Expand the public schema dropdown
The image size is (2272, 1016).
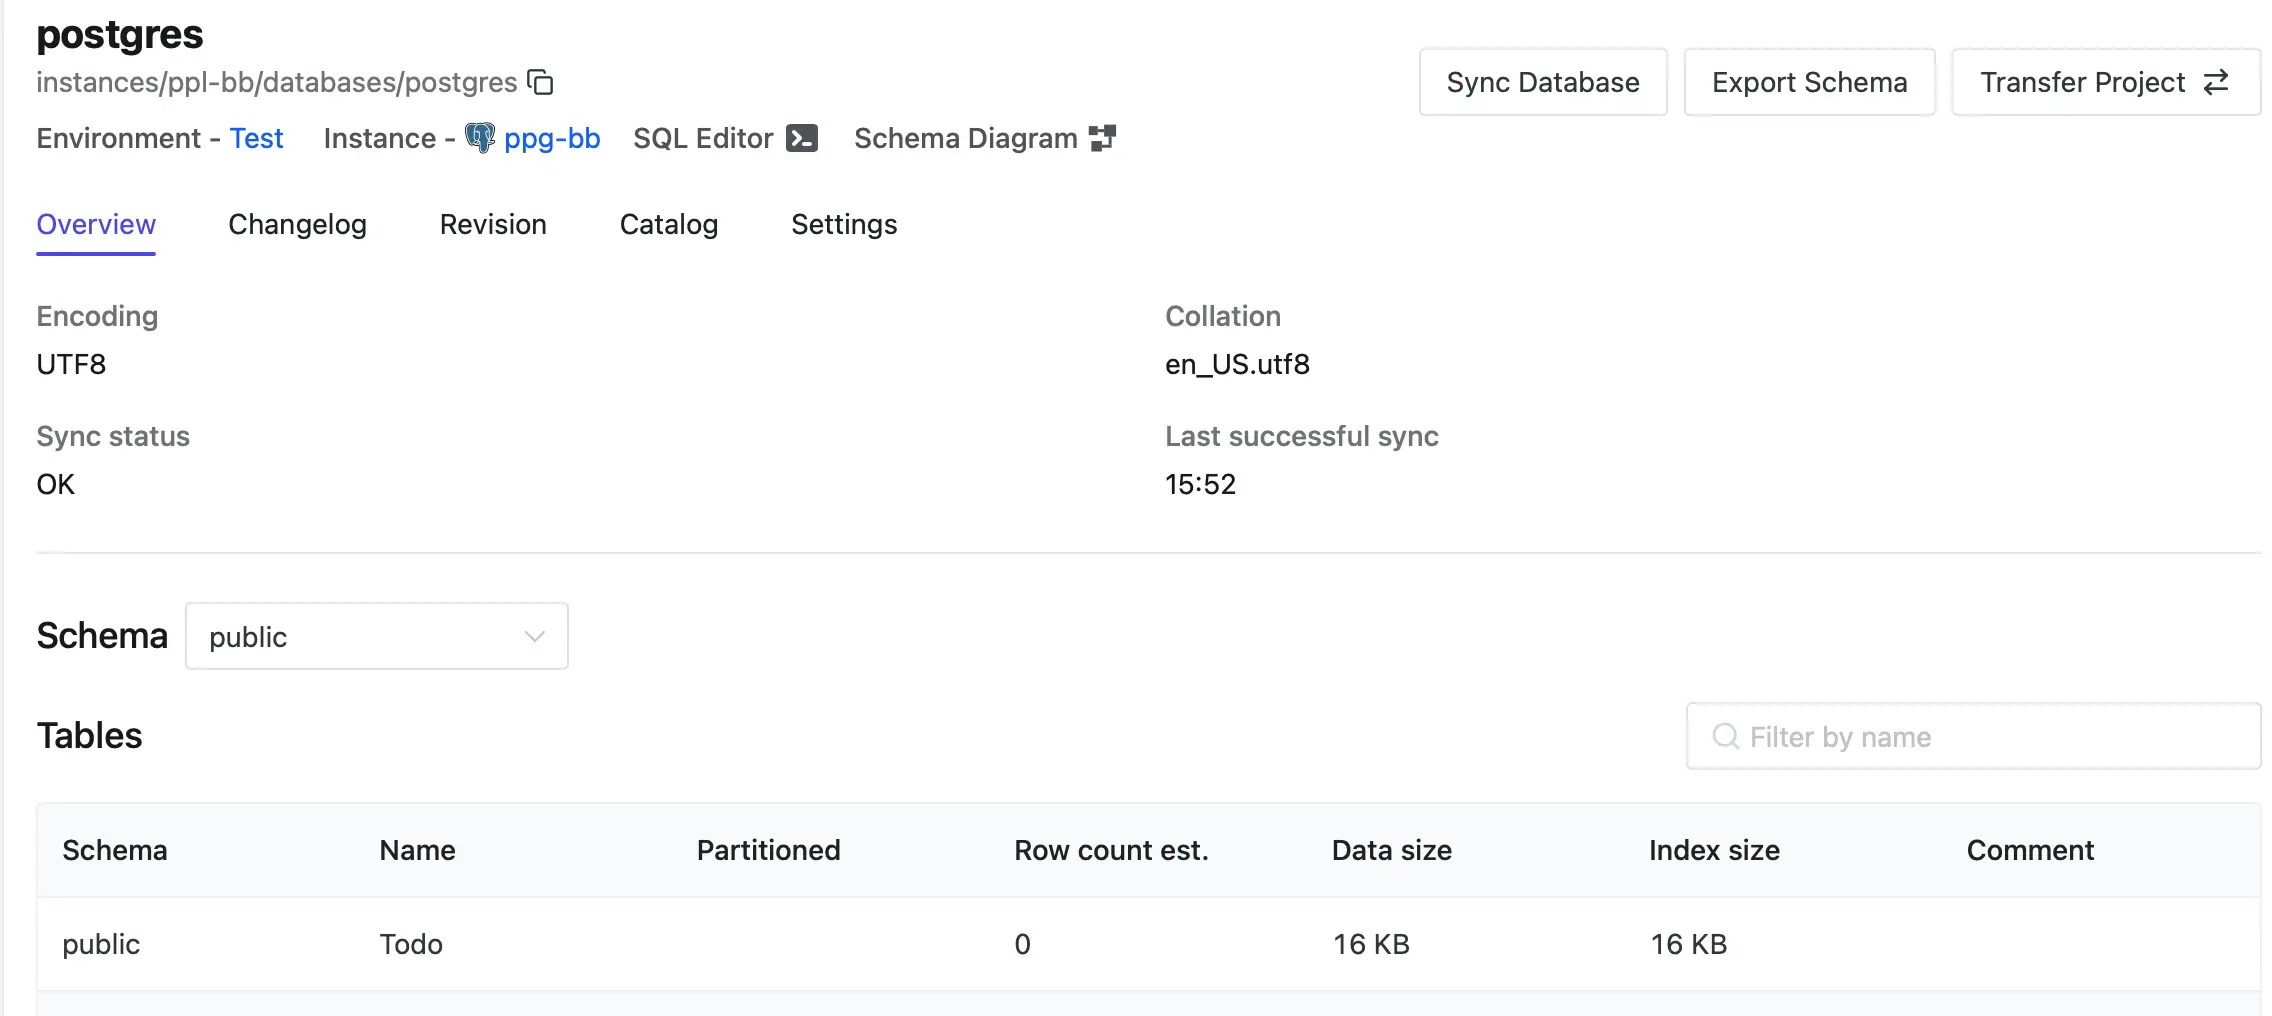[x=376, y=636]
